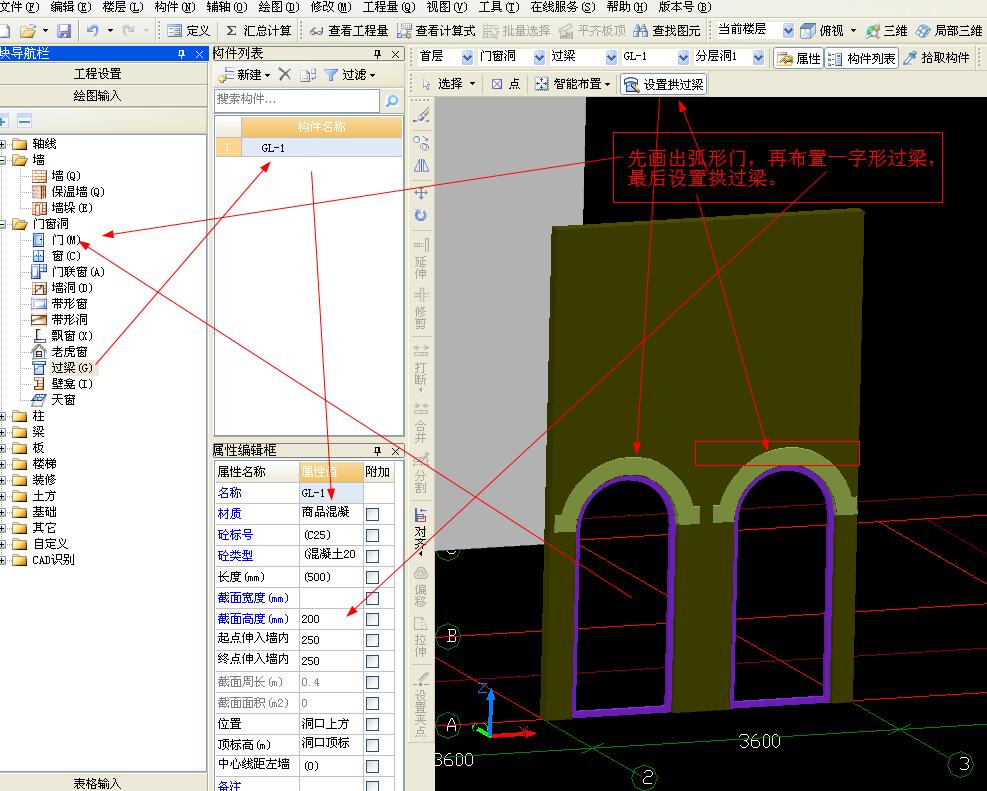Viewport: 987px width, 791px height.
Task: Open the 绘图(D) menu
Action: pos(279,7)
